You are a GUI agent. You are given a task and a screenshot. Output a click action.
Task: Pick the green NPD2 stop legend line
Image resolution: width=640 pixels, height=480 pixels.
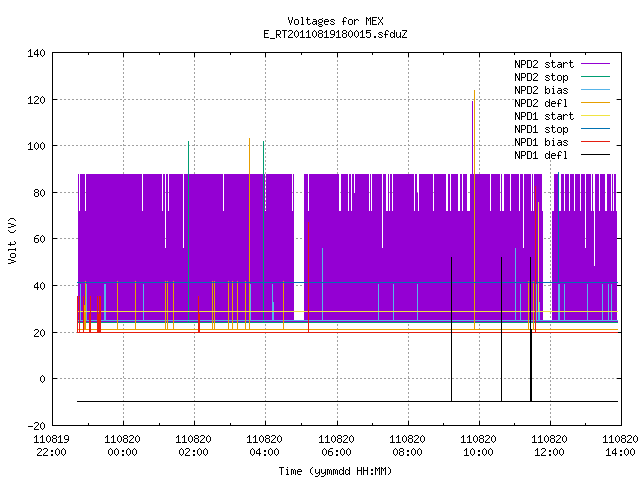(595, 76)
